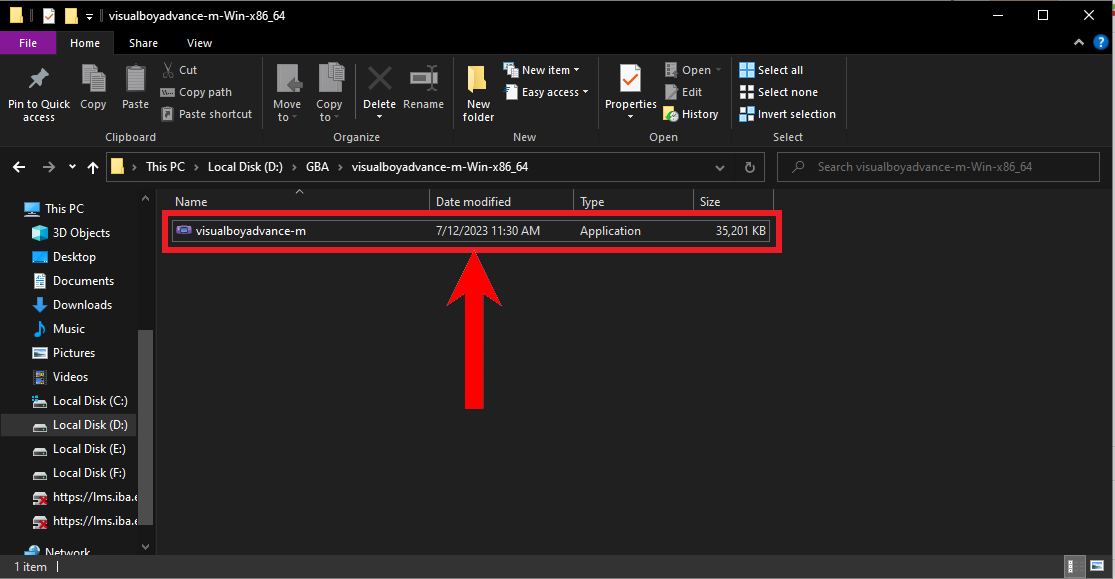Click Edit in ribbon Open group

coord(683,92)
